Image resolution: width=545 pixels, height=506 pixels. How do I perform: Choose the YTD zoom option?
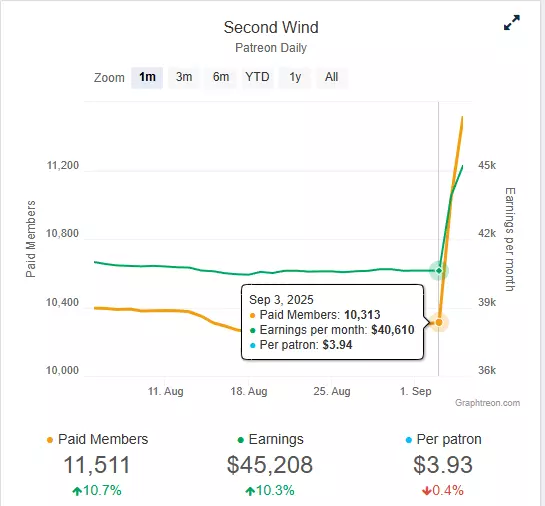point(257,77)
